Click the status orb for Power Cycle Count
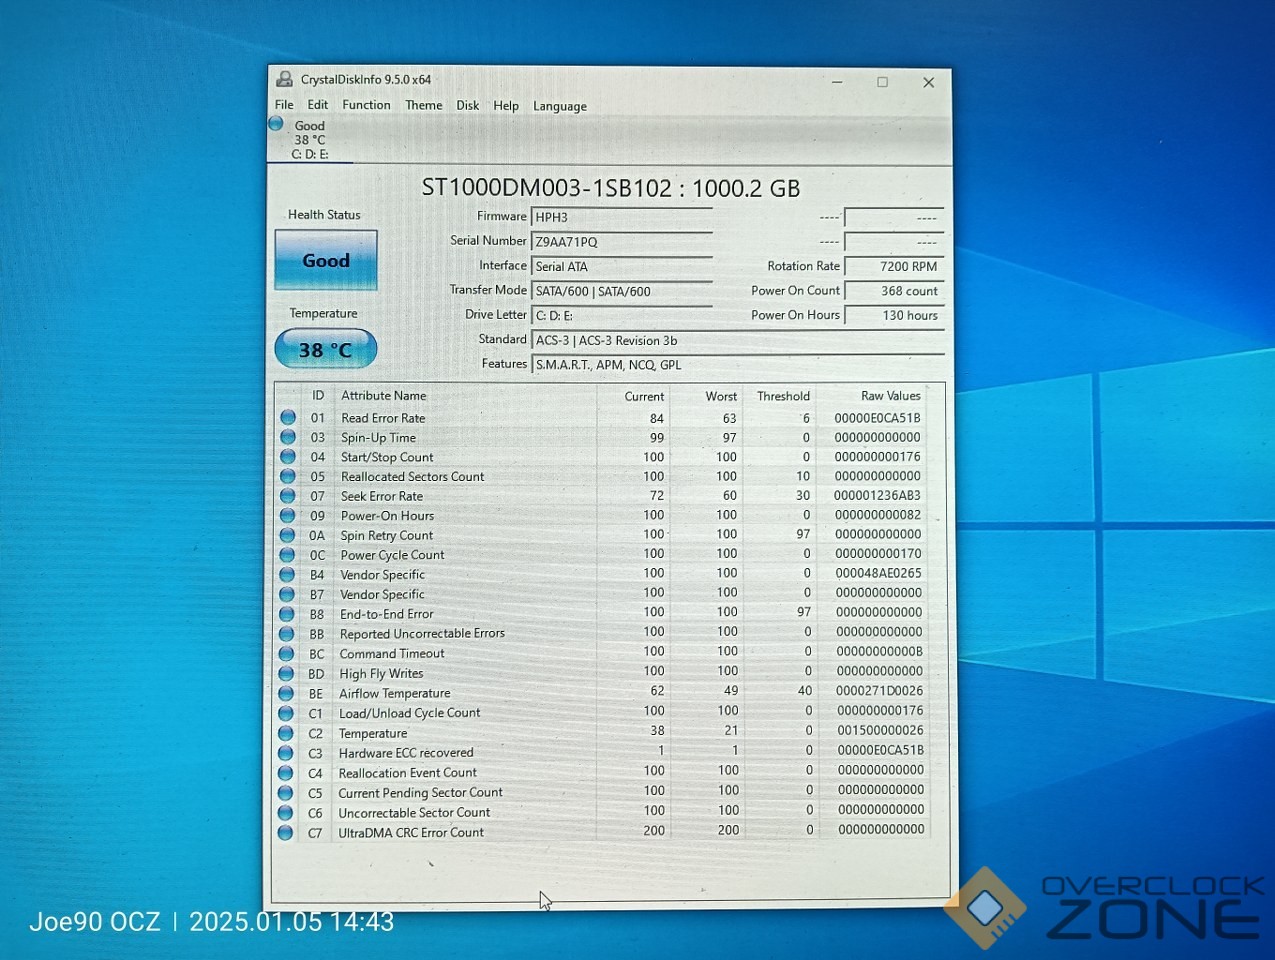The image size is (1275, 960). point(287,555)
